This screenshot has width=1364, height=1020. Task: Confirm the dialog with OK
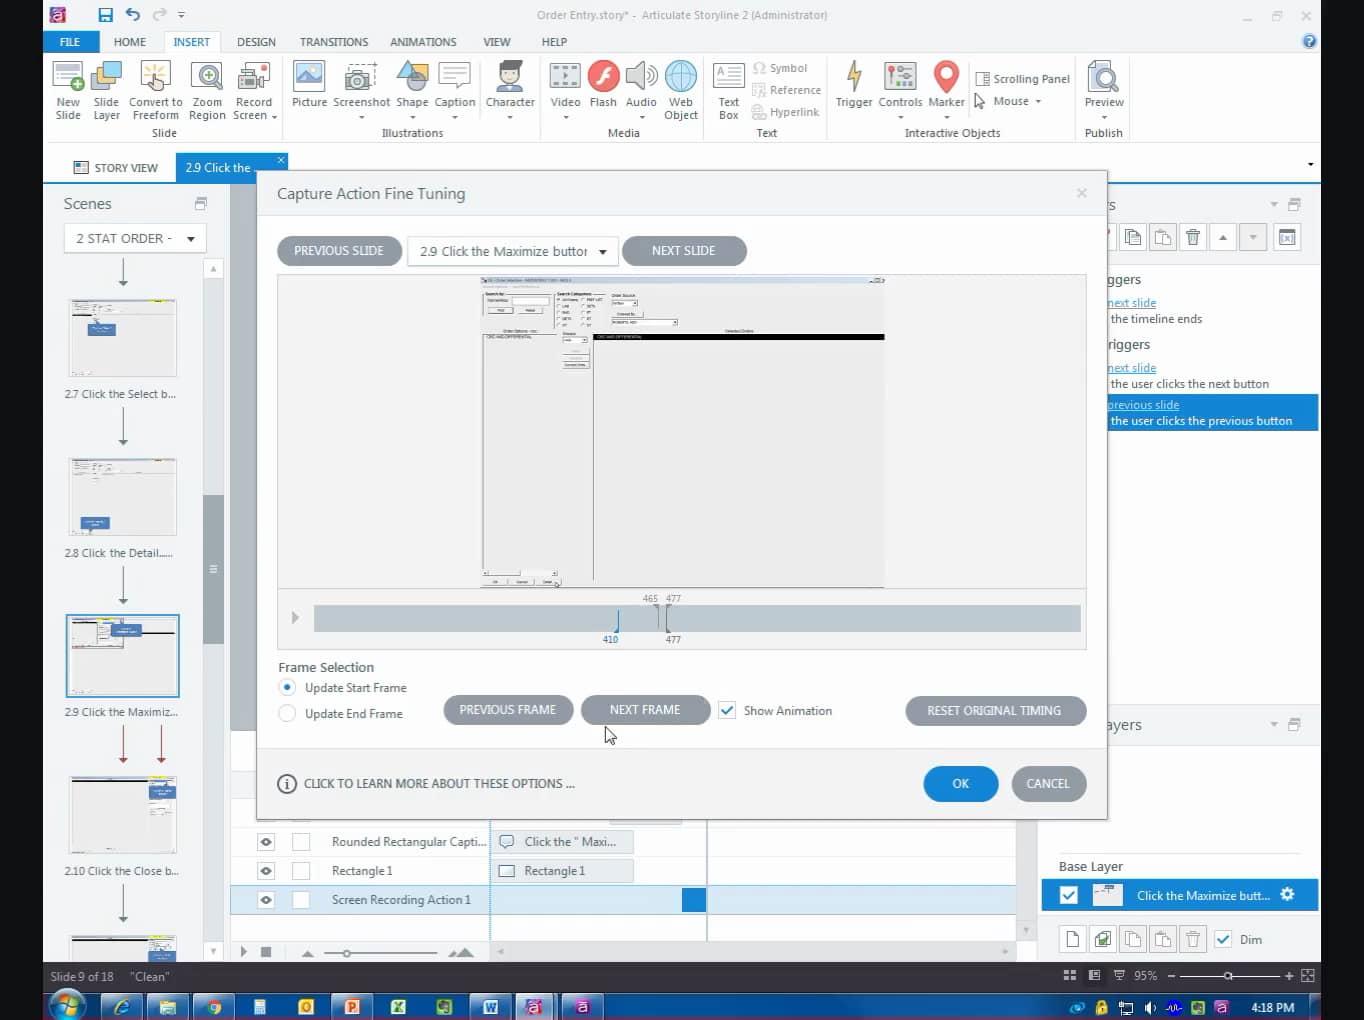click(961, 784)
